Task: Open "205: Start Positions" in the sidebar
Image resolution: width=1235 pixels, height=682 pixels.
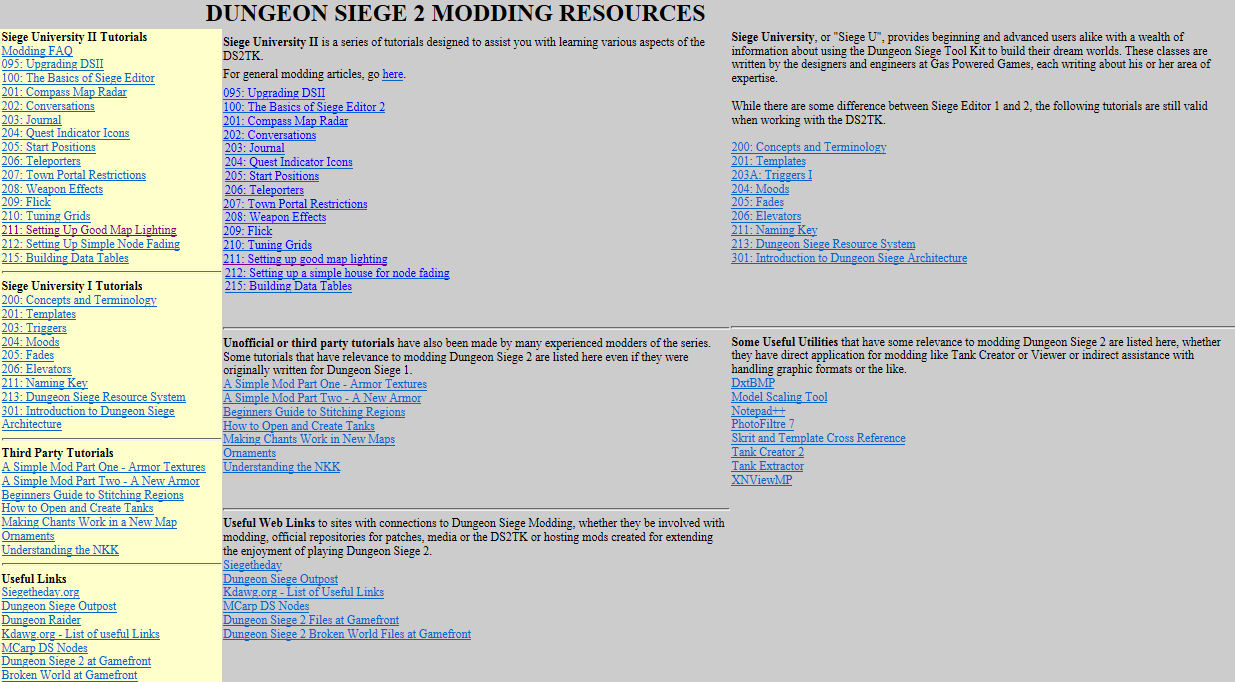Action: click(x=49, y=147)
